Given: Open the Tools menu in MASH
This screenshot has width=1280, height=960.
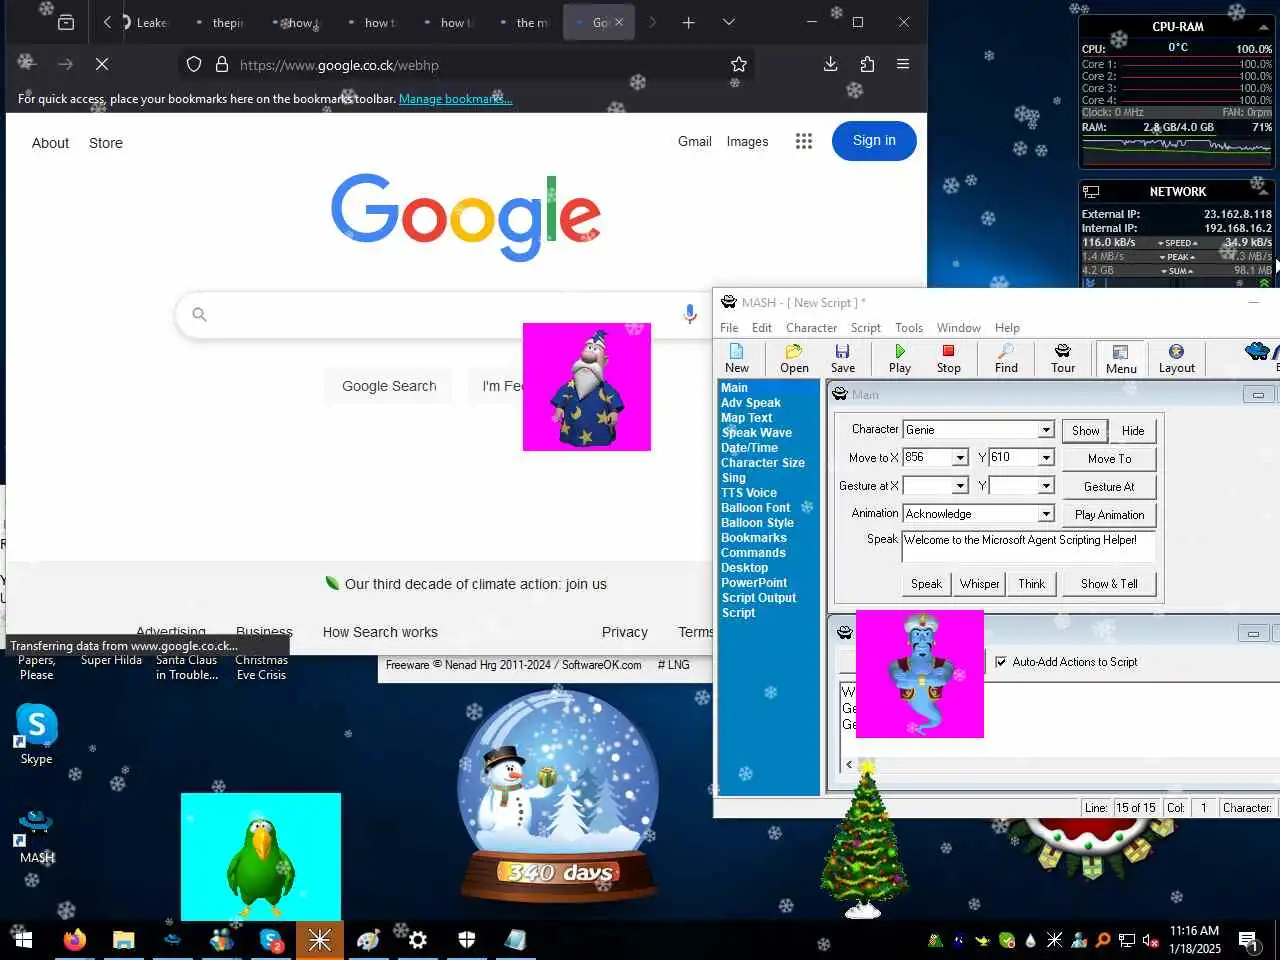Looking at the screenshot, I should (909, 328).
